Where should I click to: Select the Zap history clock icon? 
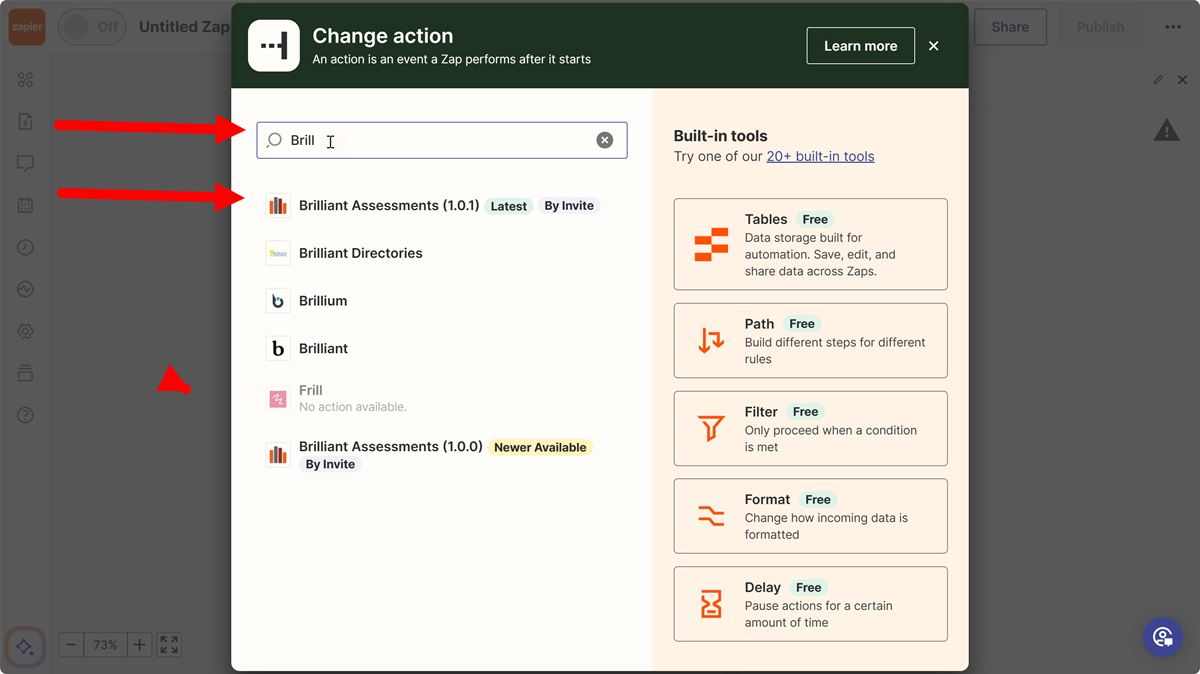pos(25,247)
